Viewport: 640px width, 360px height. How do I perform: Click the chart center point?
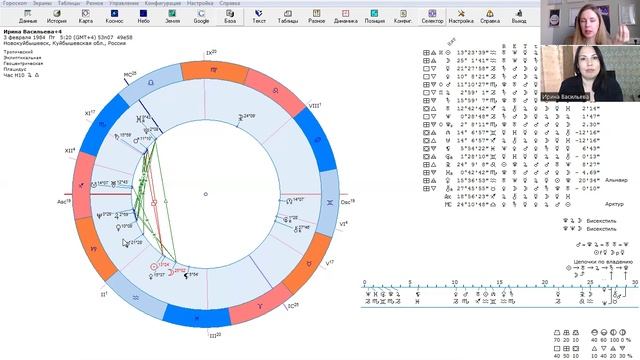(206, 194)
